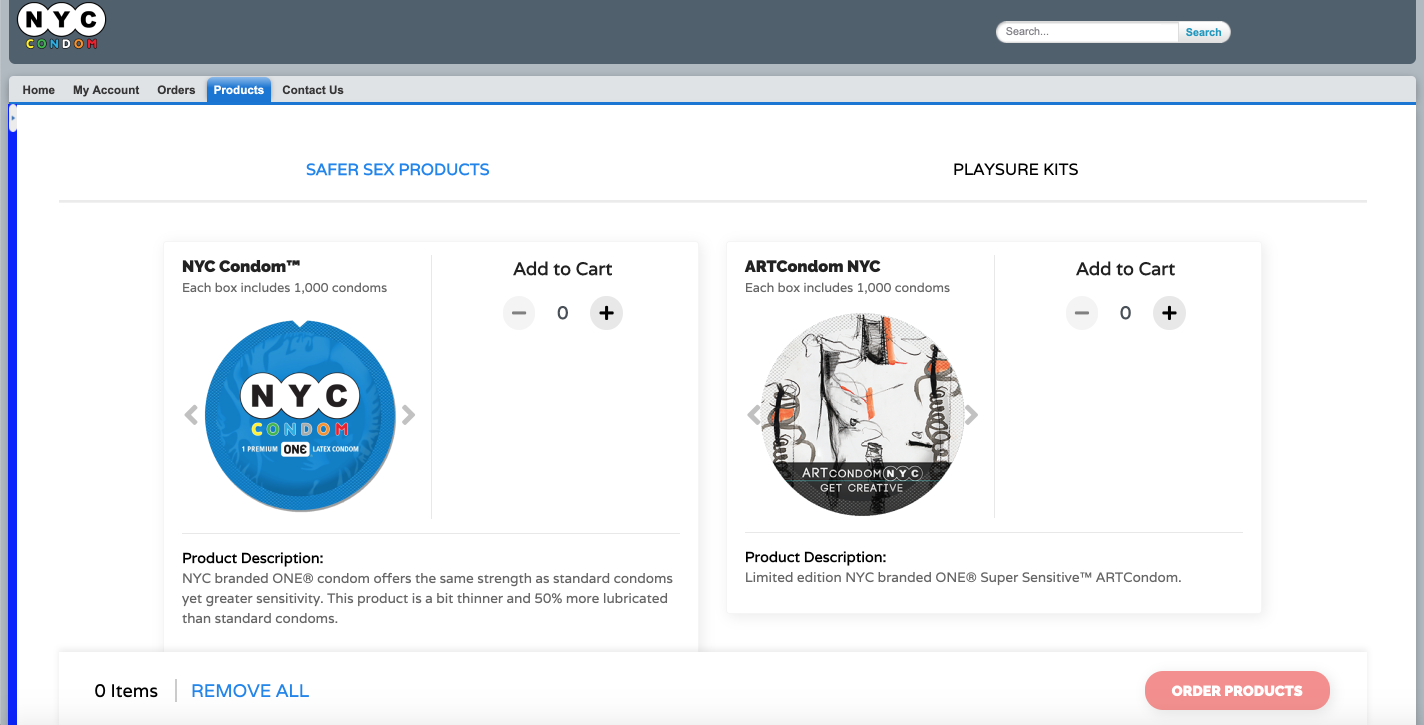Increase NYC Condom quantity with plus button
Image resolution: width=1424 pixels, height=725 pixels.
606,313
